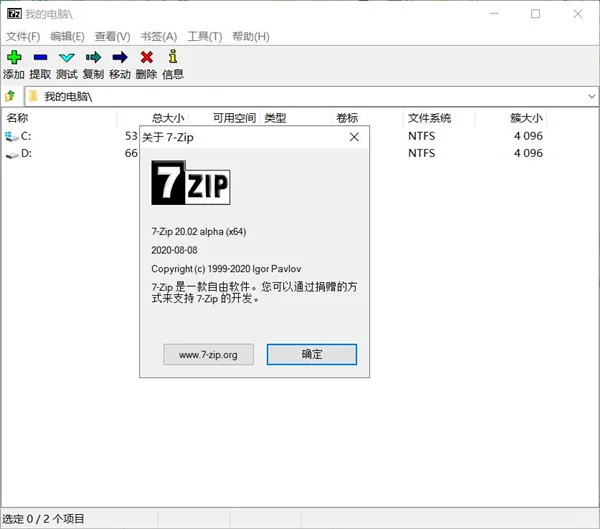Click NTFS in the C: row
The image size is (600, 529).
(422, 136)
